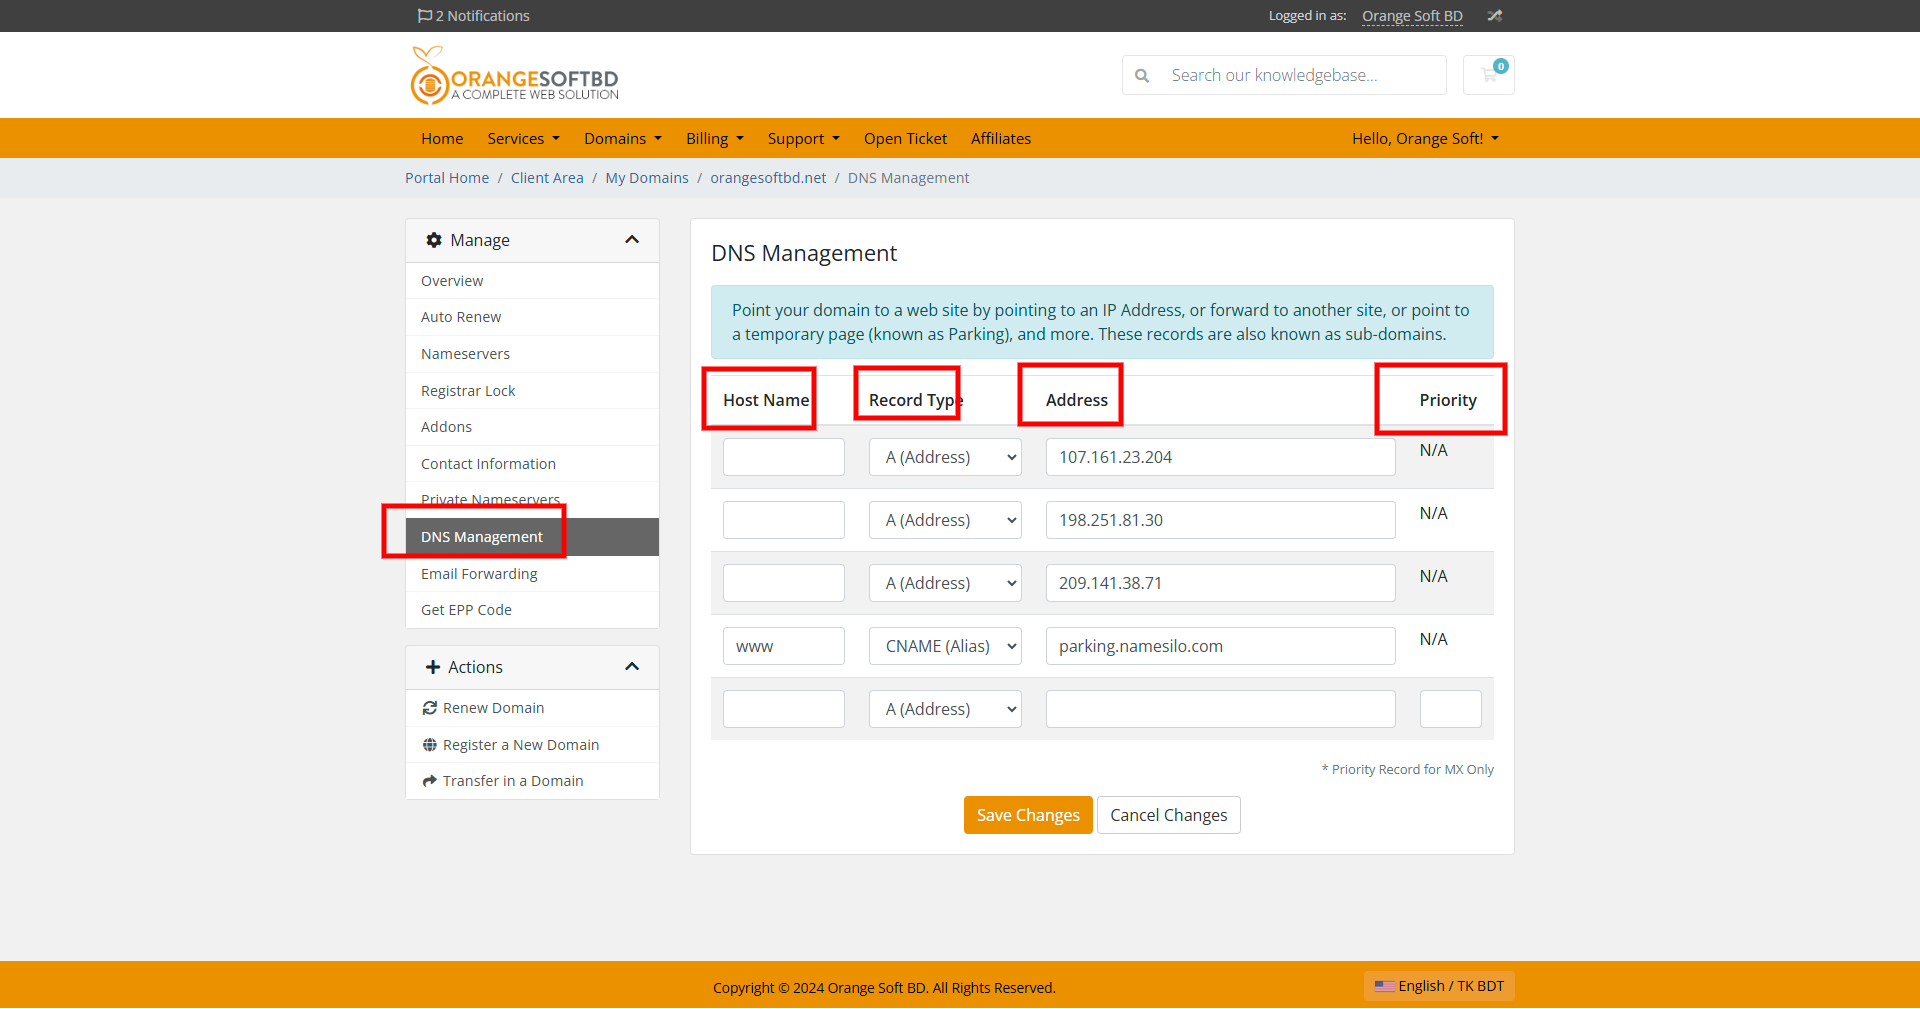Image resolution: width=1920 pixels, height=1009 pixels.
Task: Click the paper plane icon beside Orange Soft BD
Action: point(1493,15)
